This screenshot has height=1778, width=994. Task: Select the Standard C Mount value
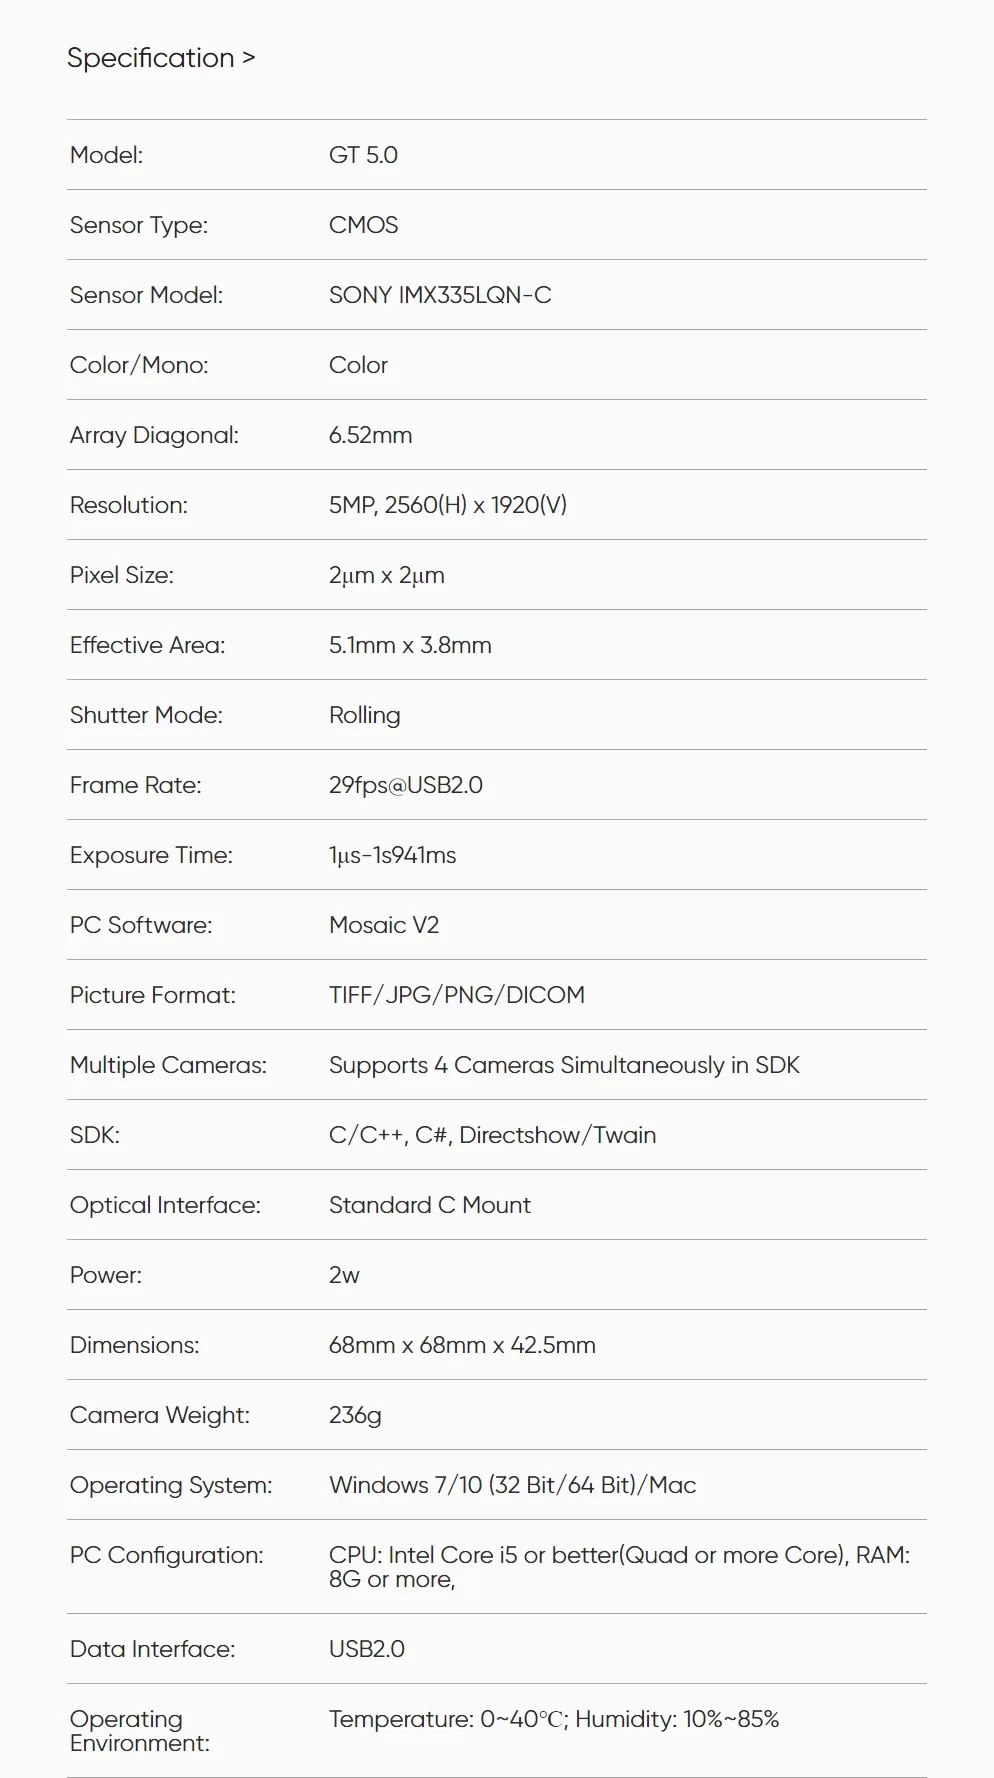coord(430,1205)
